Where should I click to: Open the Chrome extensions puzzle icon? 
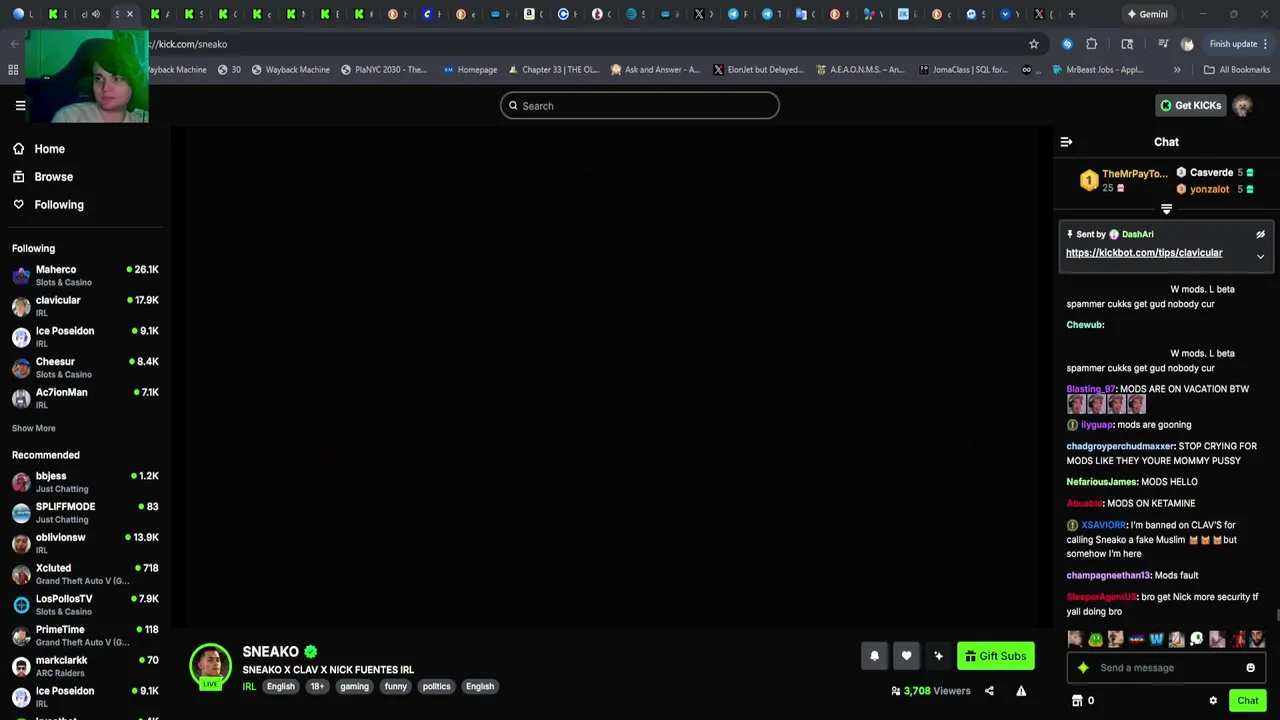[x=1091, y=44]
